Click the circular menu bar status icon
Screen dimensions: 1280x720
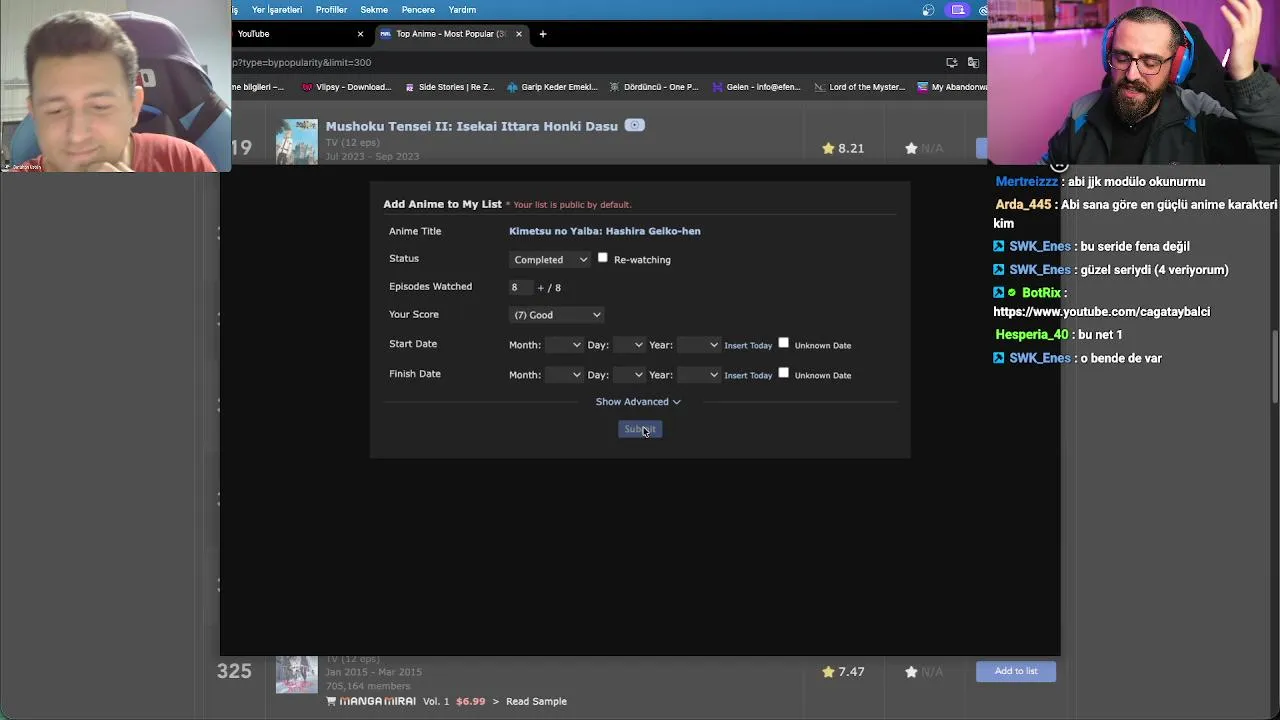coord(929,10)
